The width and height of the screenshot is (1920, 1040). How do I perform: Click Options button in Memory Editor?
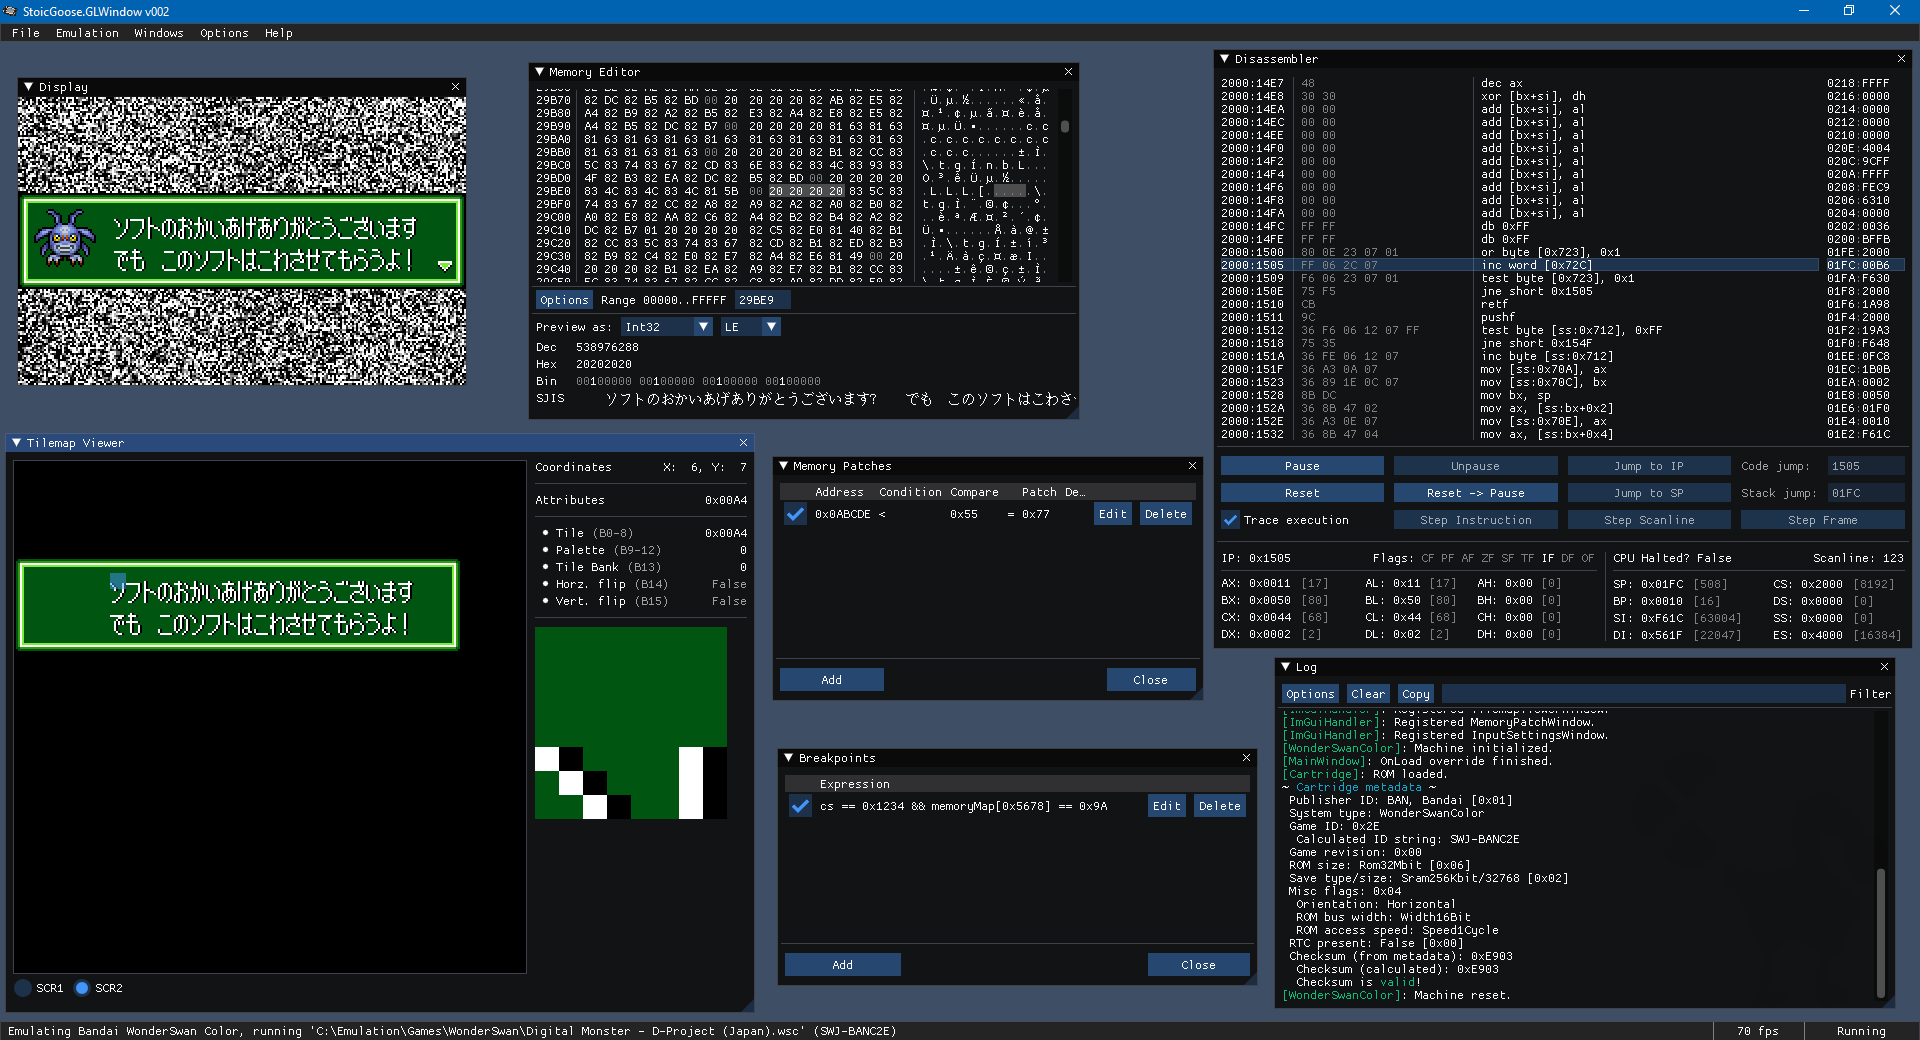tap(564, 300)
